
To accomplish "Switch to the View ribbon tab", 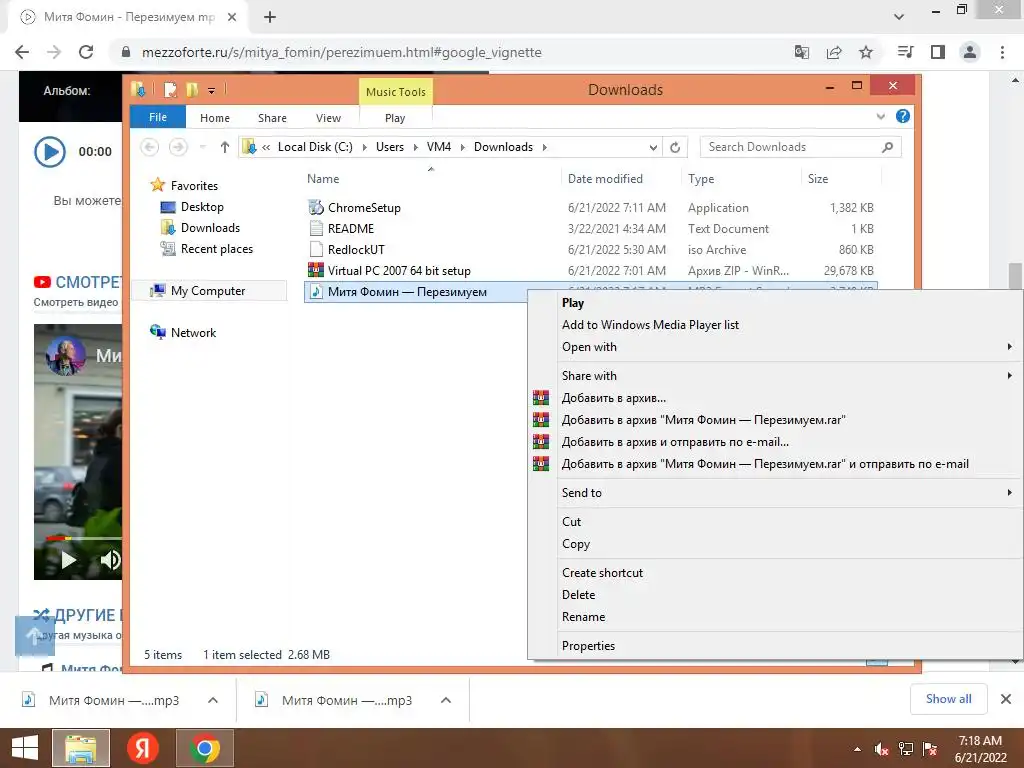I will click(x=328, y=118).
